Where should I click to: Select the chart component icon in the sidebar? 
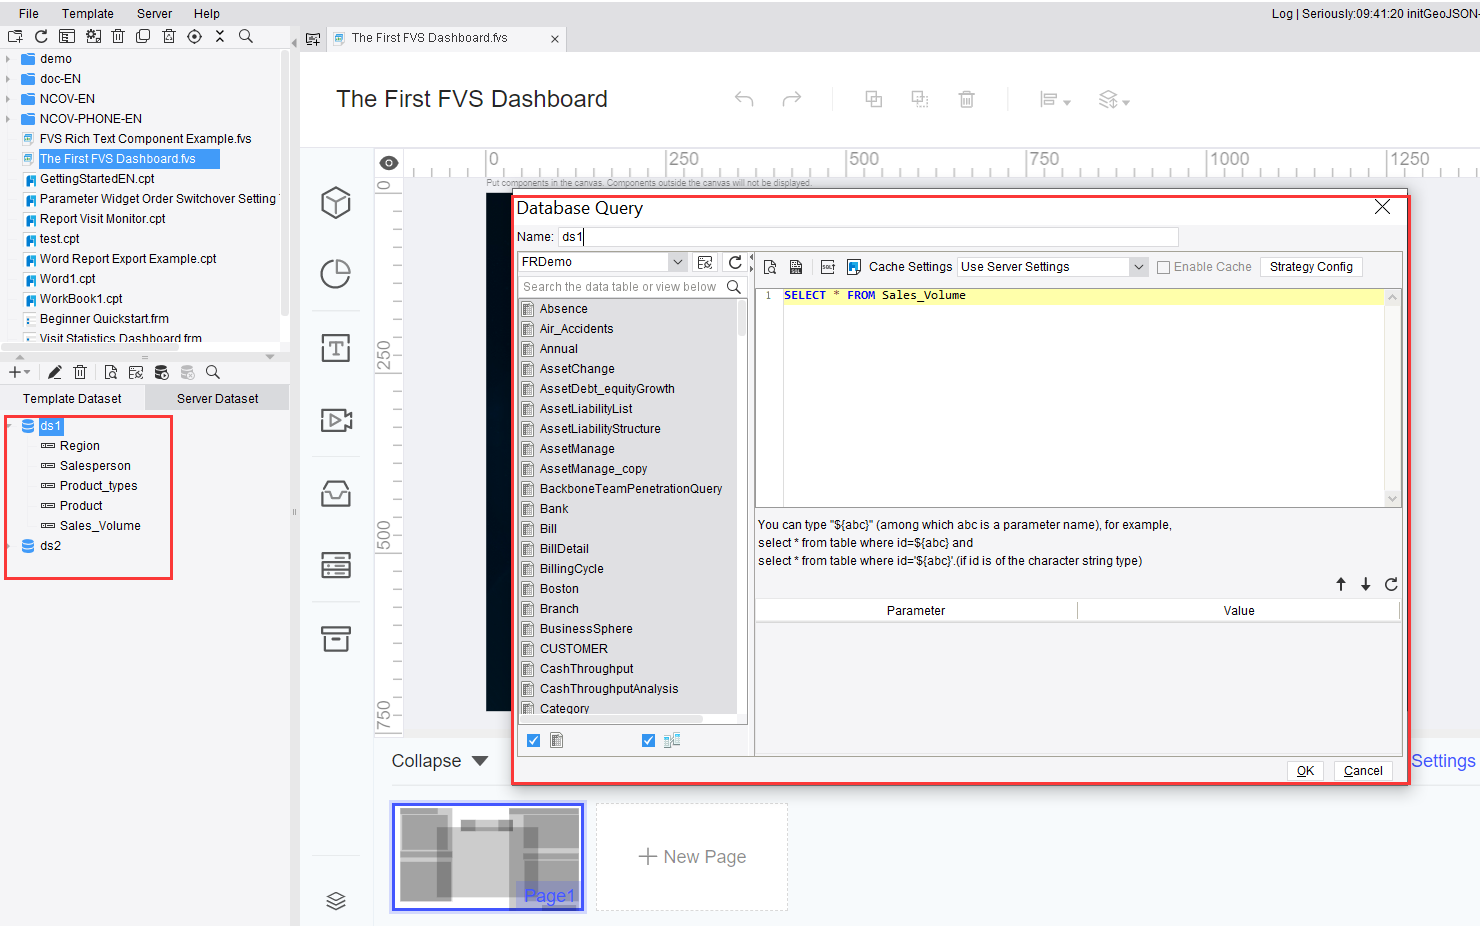pos(336,273)
